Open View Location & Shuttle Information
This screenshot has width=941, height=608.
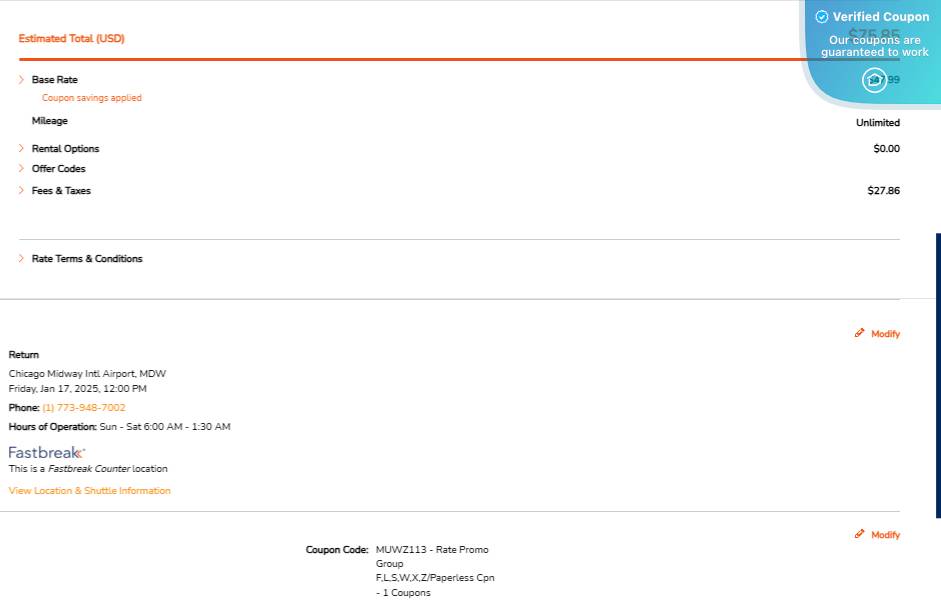(x=90, y=491)
